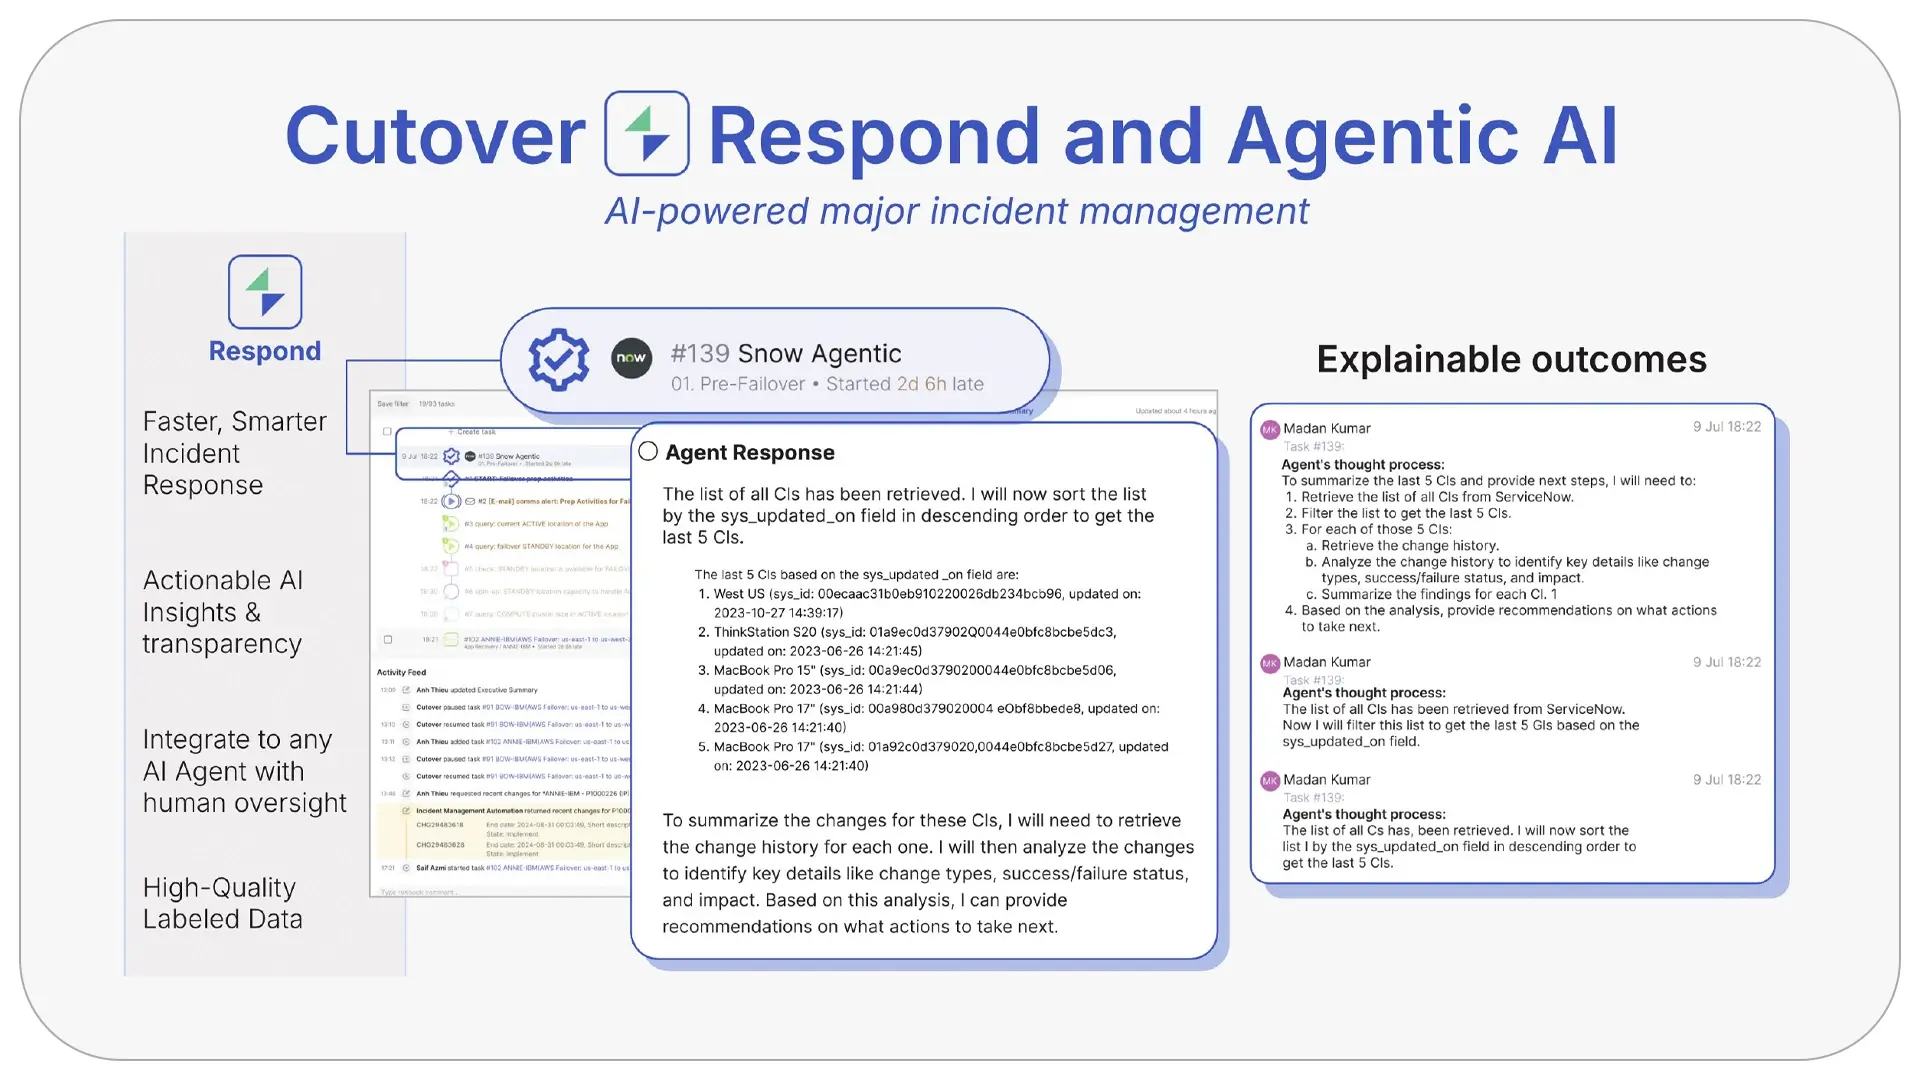The height and width of the screenshot is (1080, 1920).
Task: Click the green play icon on task #3 query
Action: click(451, 523)
